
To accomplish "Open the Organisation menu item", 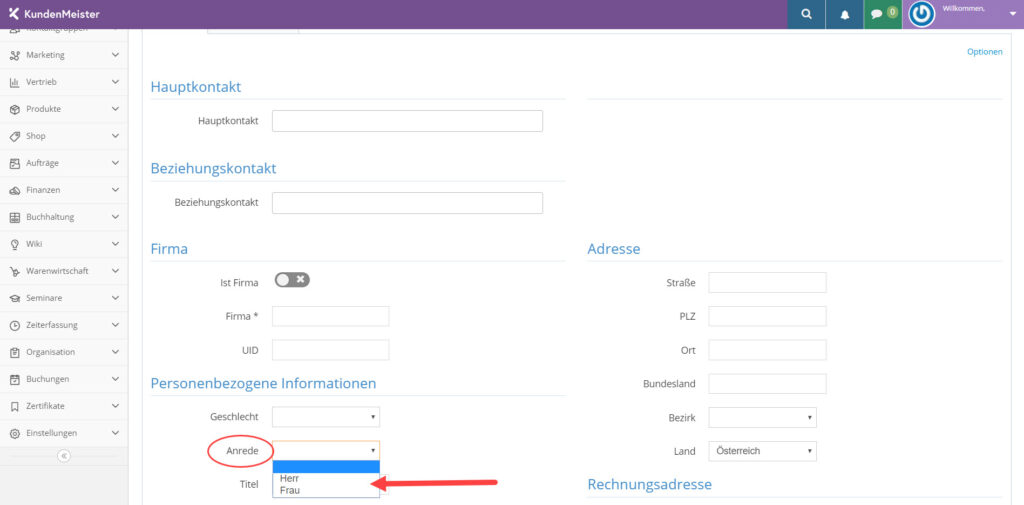I will coord(64,352).
